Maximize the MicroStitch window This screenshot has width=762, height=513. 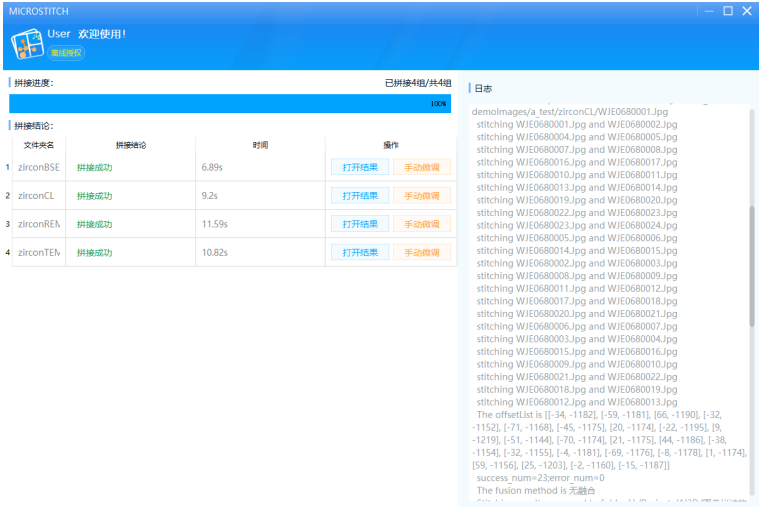click(x=728, y=11)
